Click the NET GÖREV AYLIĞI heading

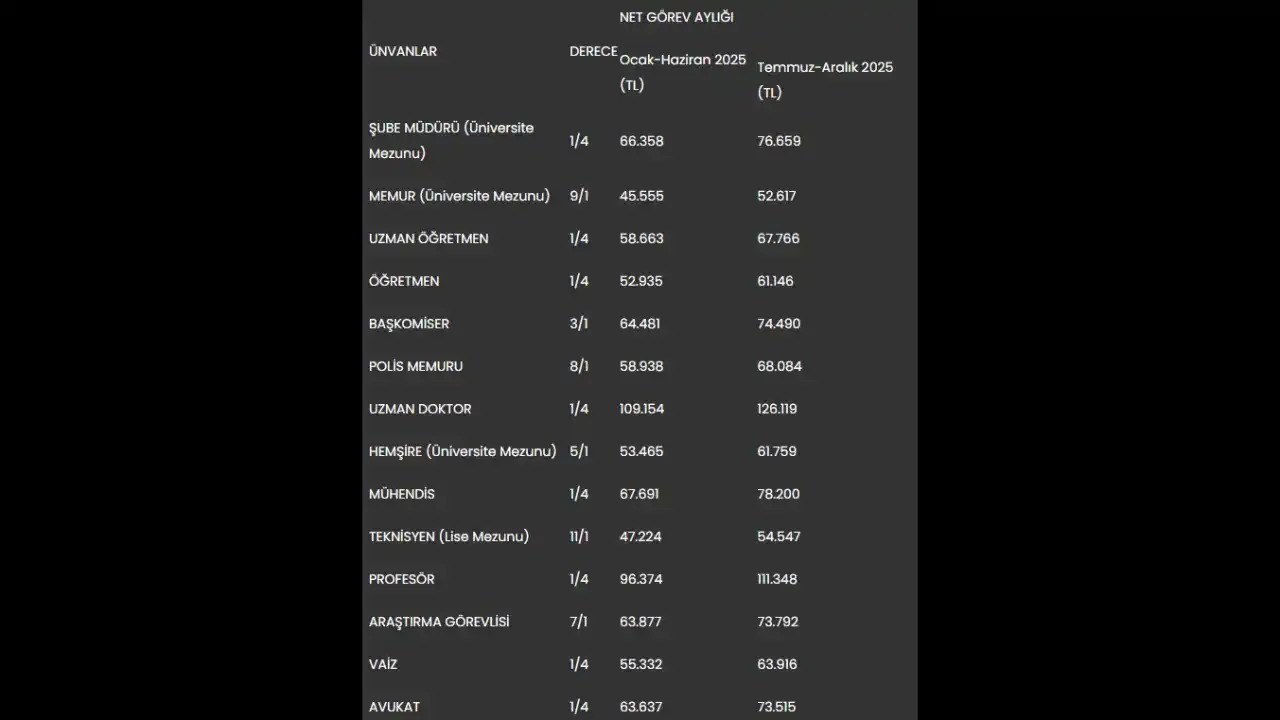[676, 17]
